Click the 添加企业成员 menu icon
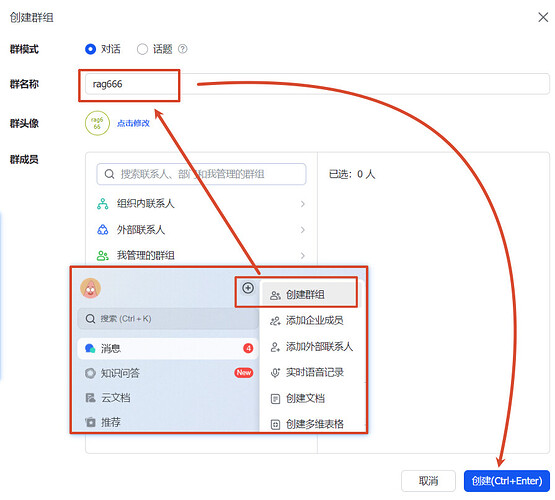Image resolution: width=555 pixels, height=500 pixels. coord(275,321)
